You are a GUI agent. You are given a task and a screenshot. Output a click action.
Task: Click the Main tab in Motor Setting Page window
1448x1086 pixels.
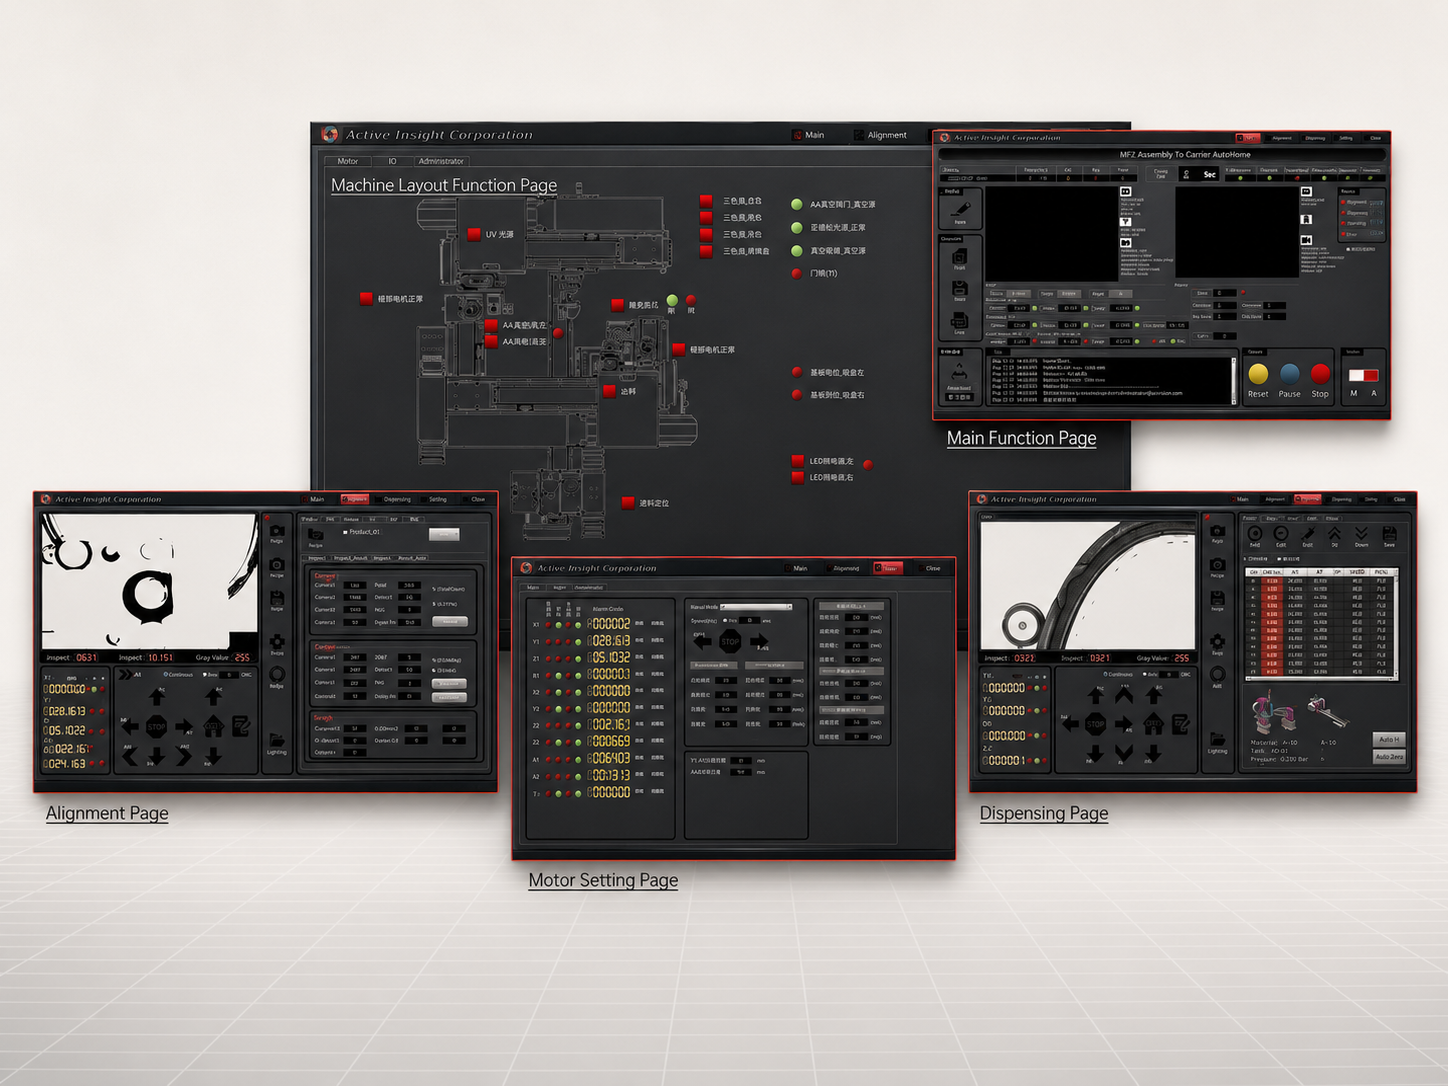796,568
